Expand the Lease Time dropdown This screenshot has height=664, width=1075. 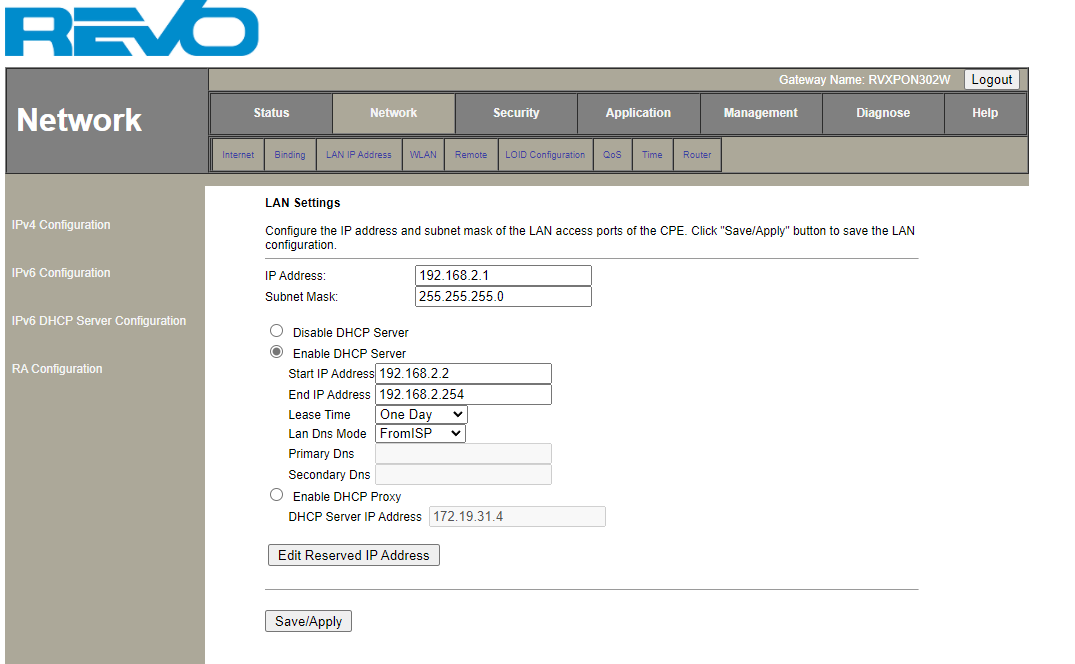point(421,414)
